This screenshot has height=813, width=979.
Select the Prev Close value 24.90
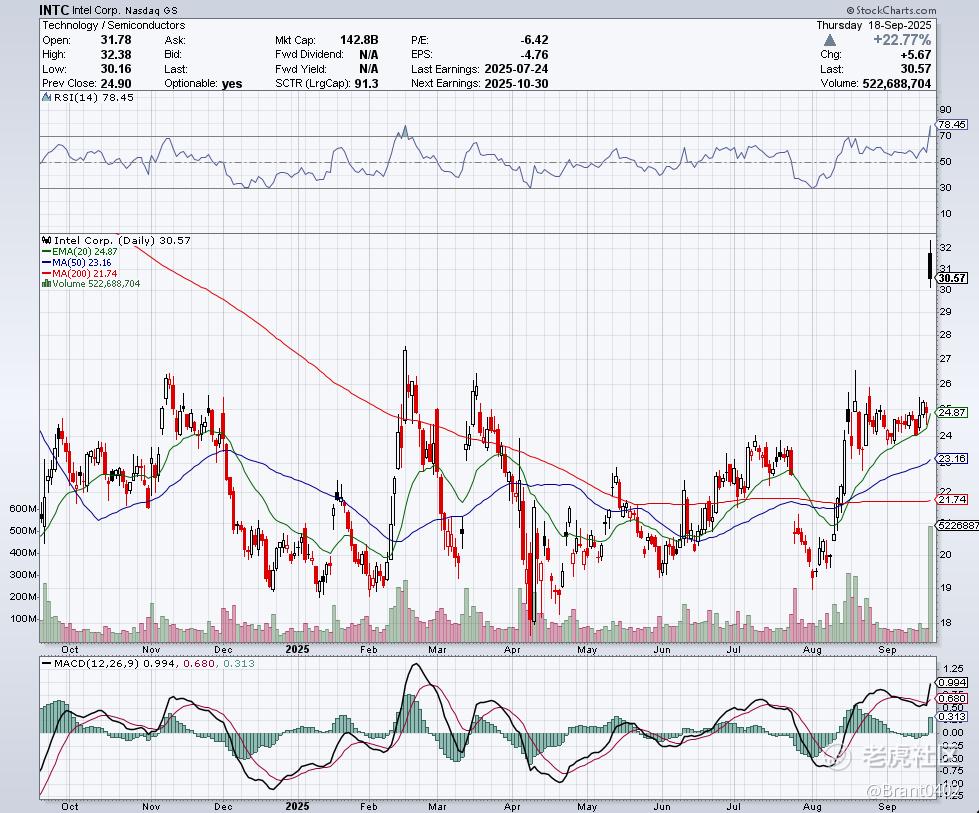pyautogui.click(x=116, y=83)
